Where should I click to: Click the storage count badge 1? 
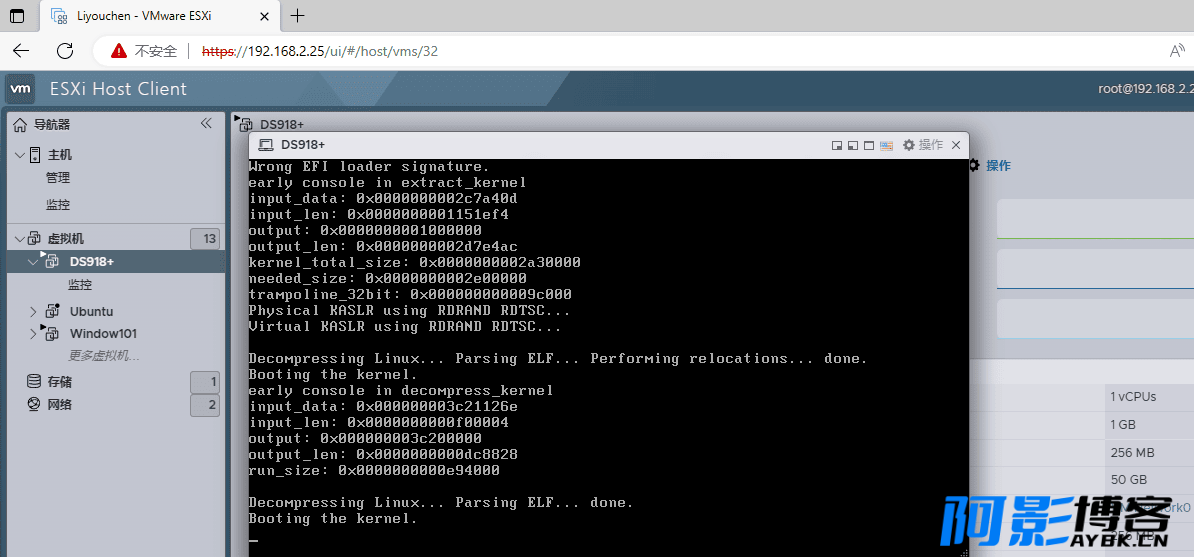(x=205, y=382)
